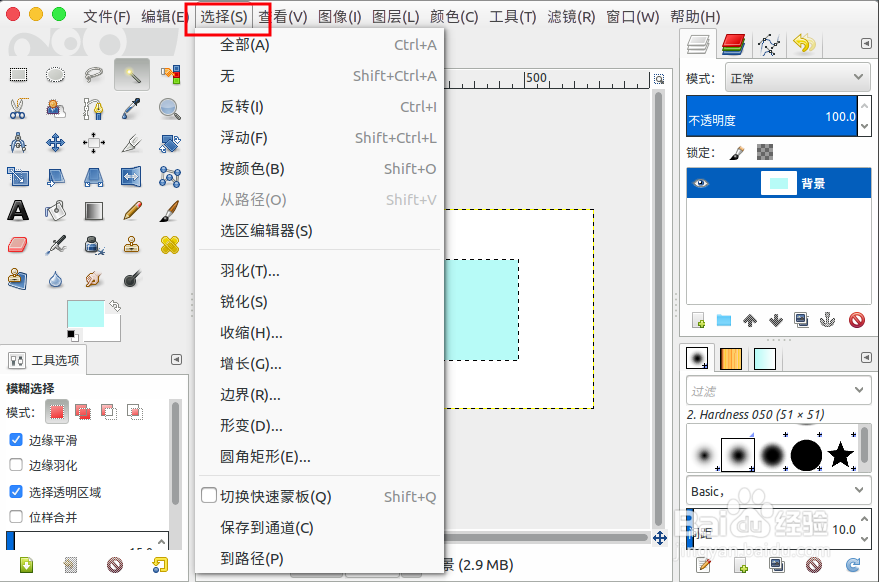879x582 pixels.
Task: Select the Foreground Select tool
Action: click(55, 108)
